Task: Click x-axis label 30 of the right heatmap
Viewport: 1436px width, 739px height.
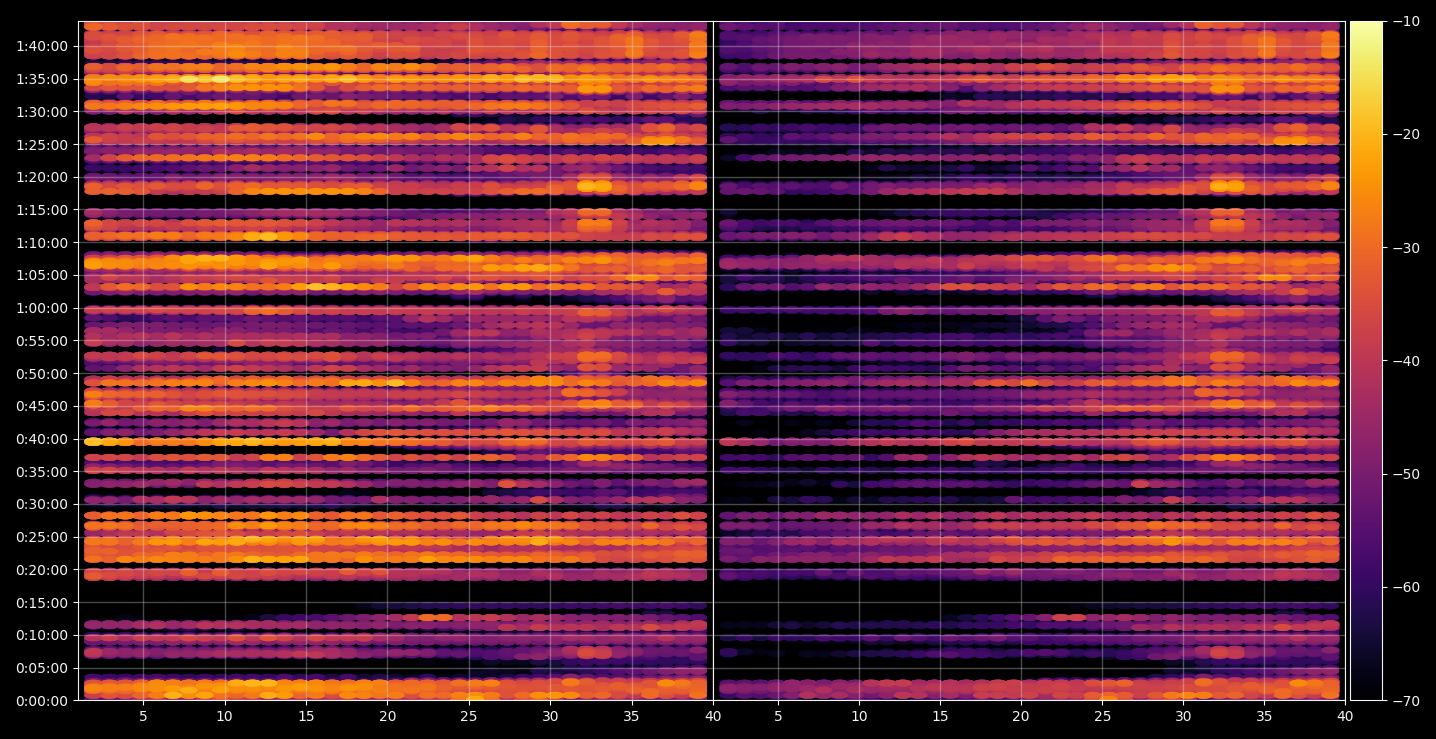Action: click(x=1184, y=716)
